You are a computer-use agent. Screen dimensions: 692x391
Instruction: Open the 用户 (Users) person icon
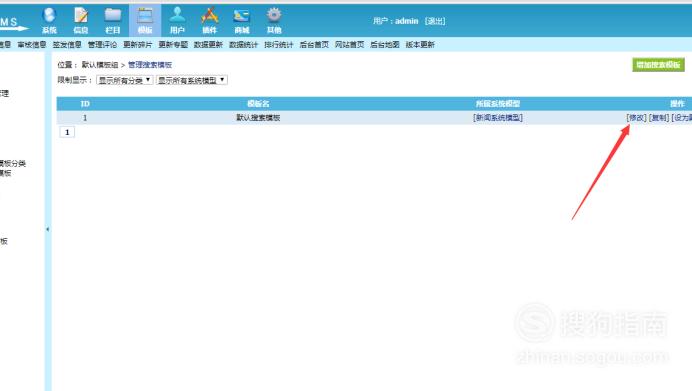(x=177, y=20)
